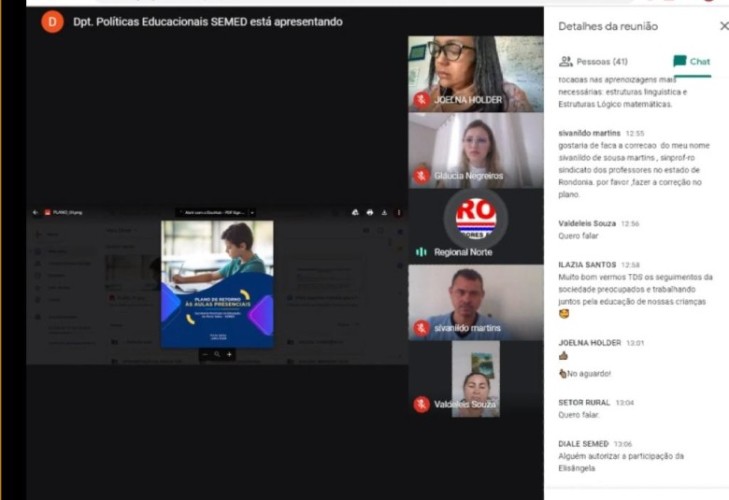Click the print icon in the preview toolbar

click(370, 212)
